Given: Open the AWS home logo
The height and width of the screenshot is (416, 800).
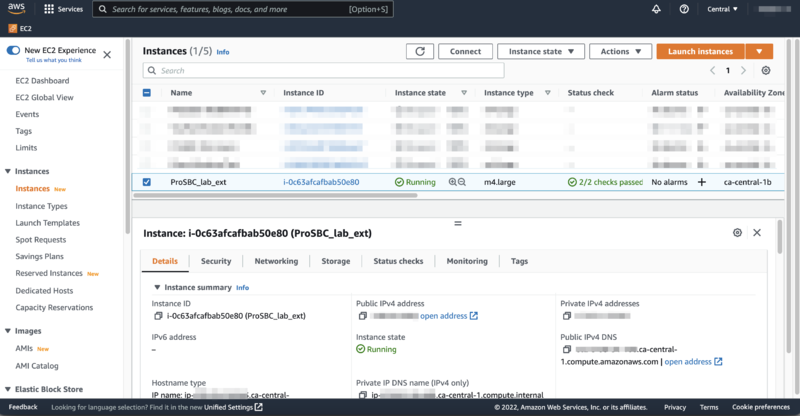Looking at the screenshot, I should click(x=16, y=8).
